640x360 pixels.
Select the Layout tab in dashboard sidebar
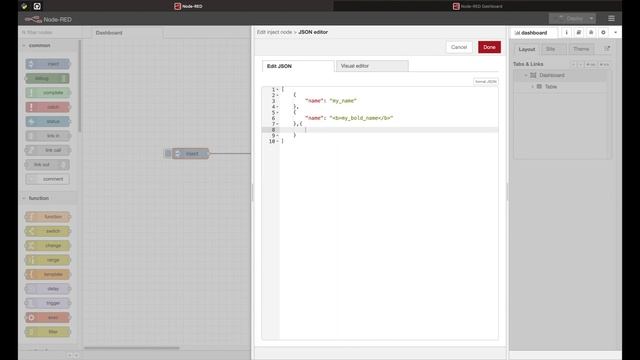527,49
